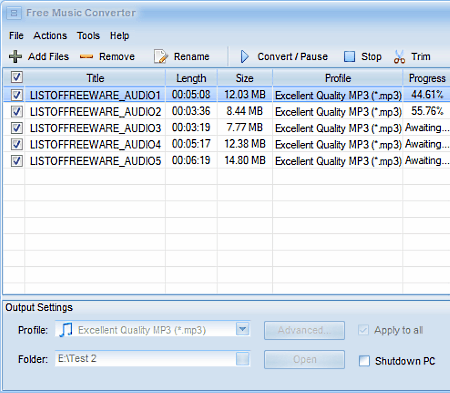Click the Advanced... button
Viewport: 450px width, 393px height.
click(x=304, y=330)
